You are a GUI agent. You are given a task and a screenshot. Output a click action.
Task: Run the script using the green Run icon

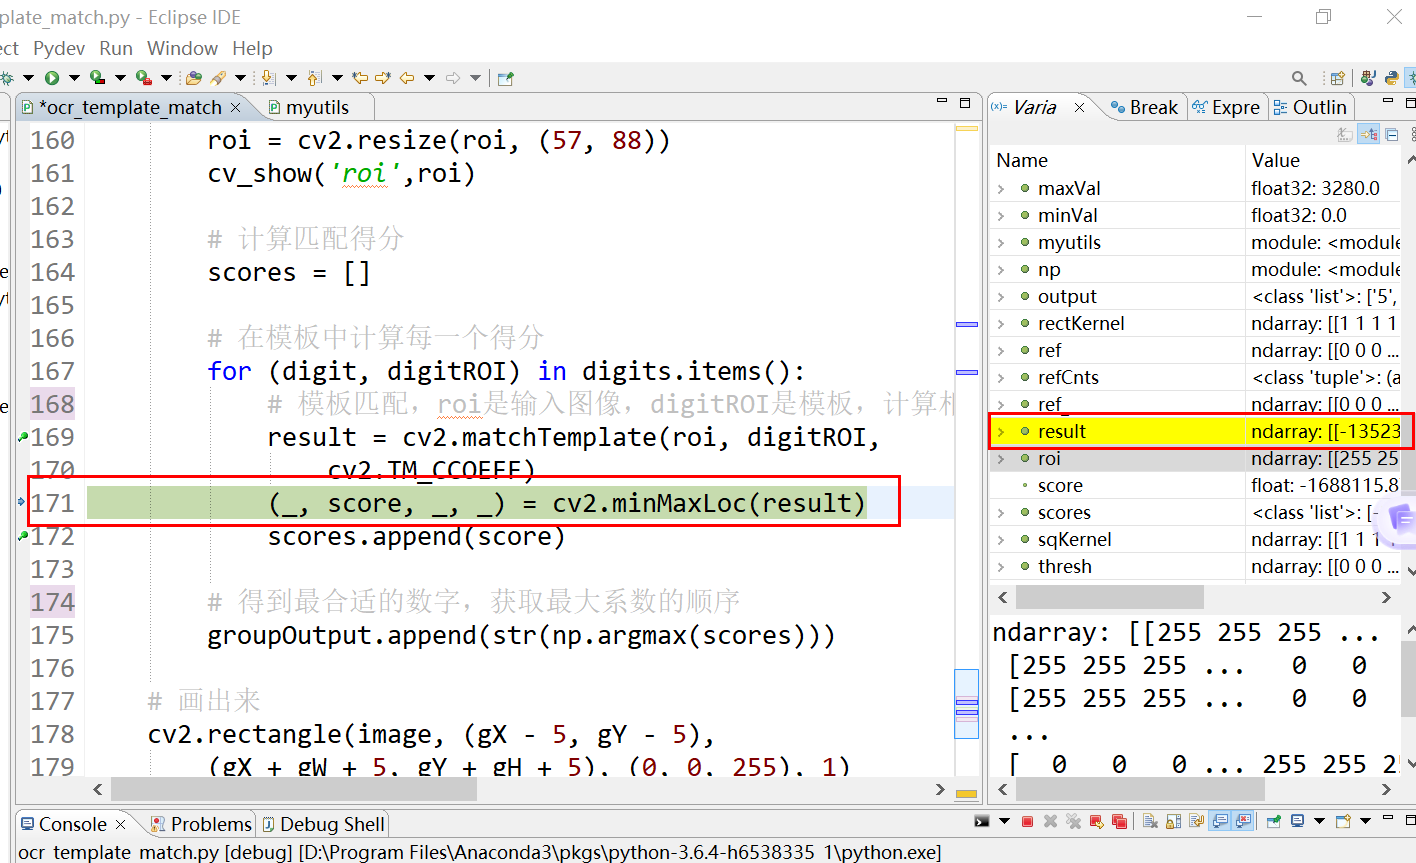(x=52, y=77)
